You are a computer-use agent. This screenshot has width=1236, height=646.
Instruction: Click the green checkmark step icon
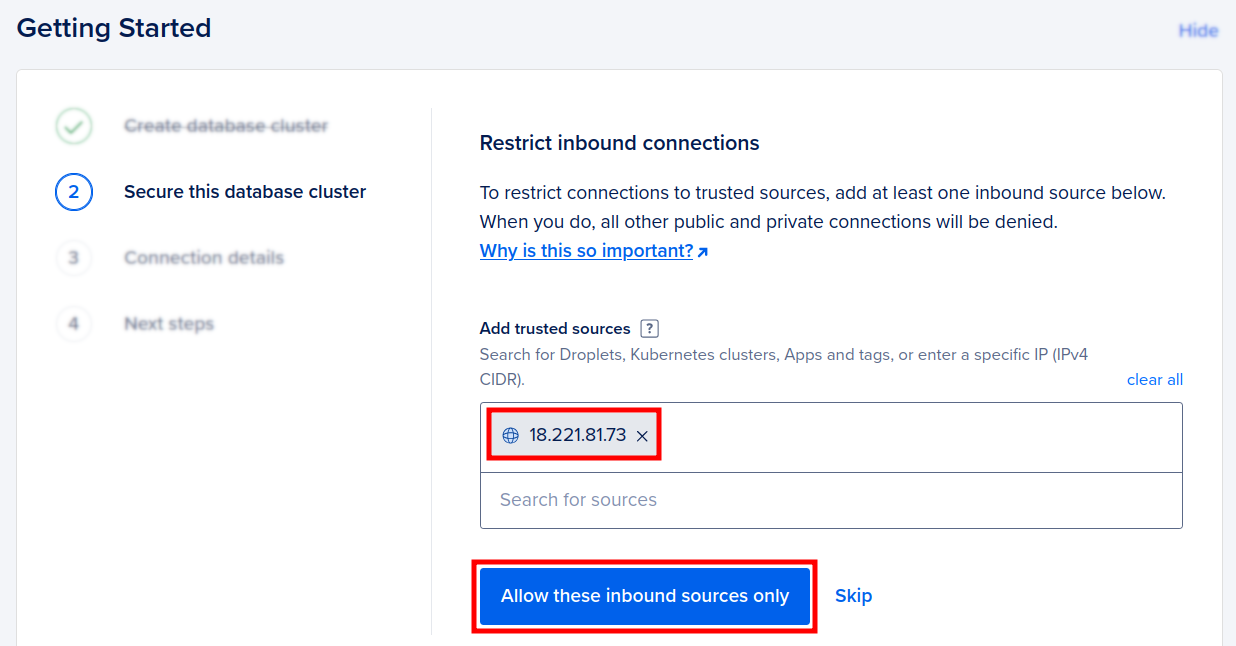click(74, 127)
